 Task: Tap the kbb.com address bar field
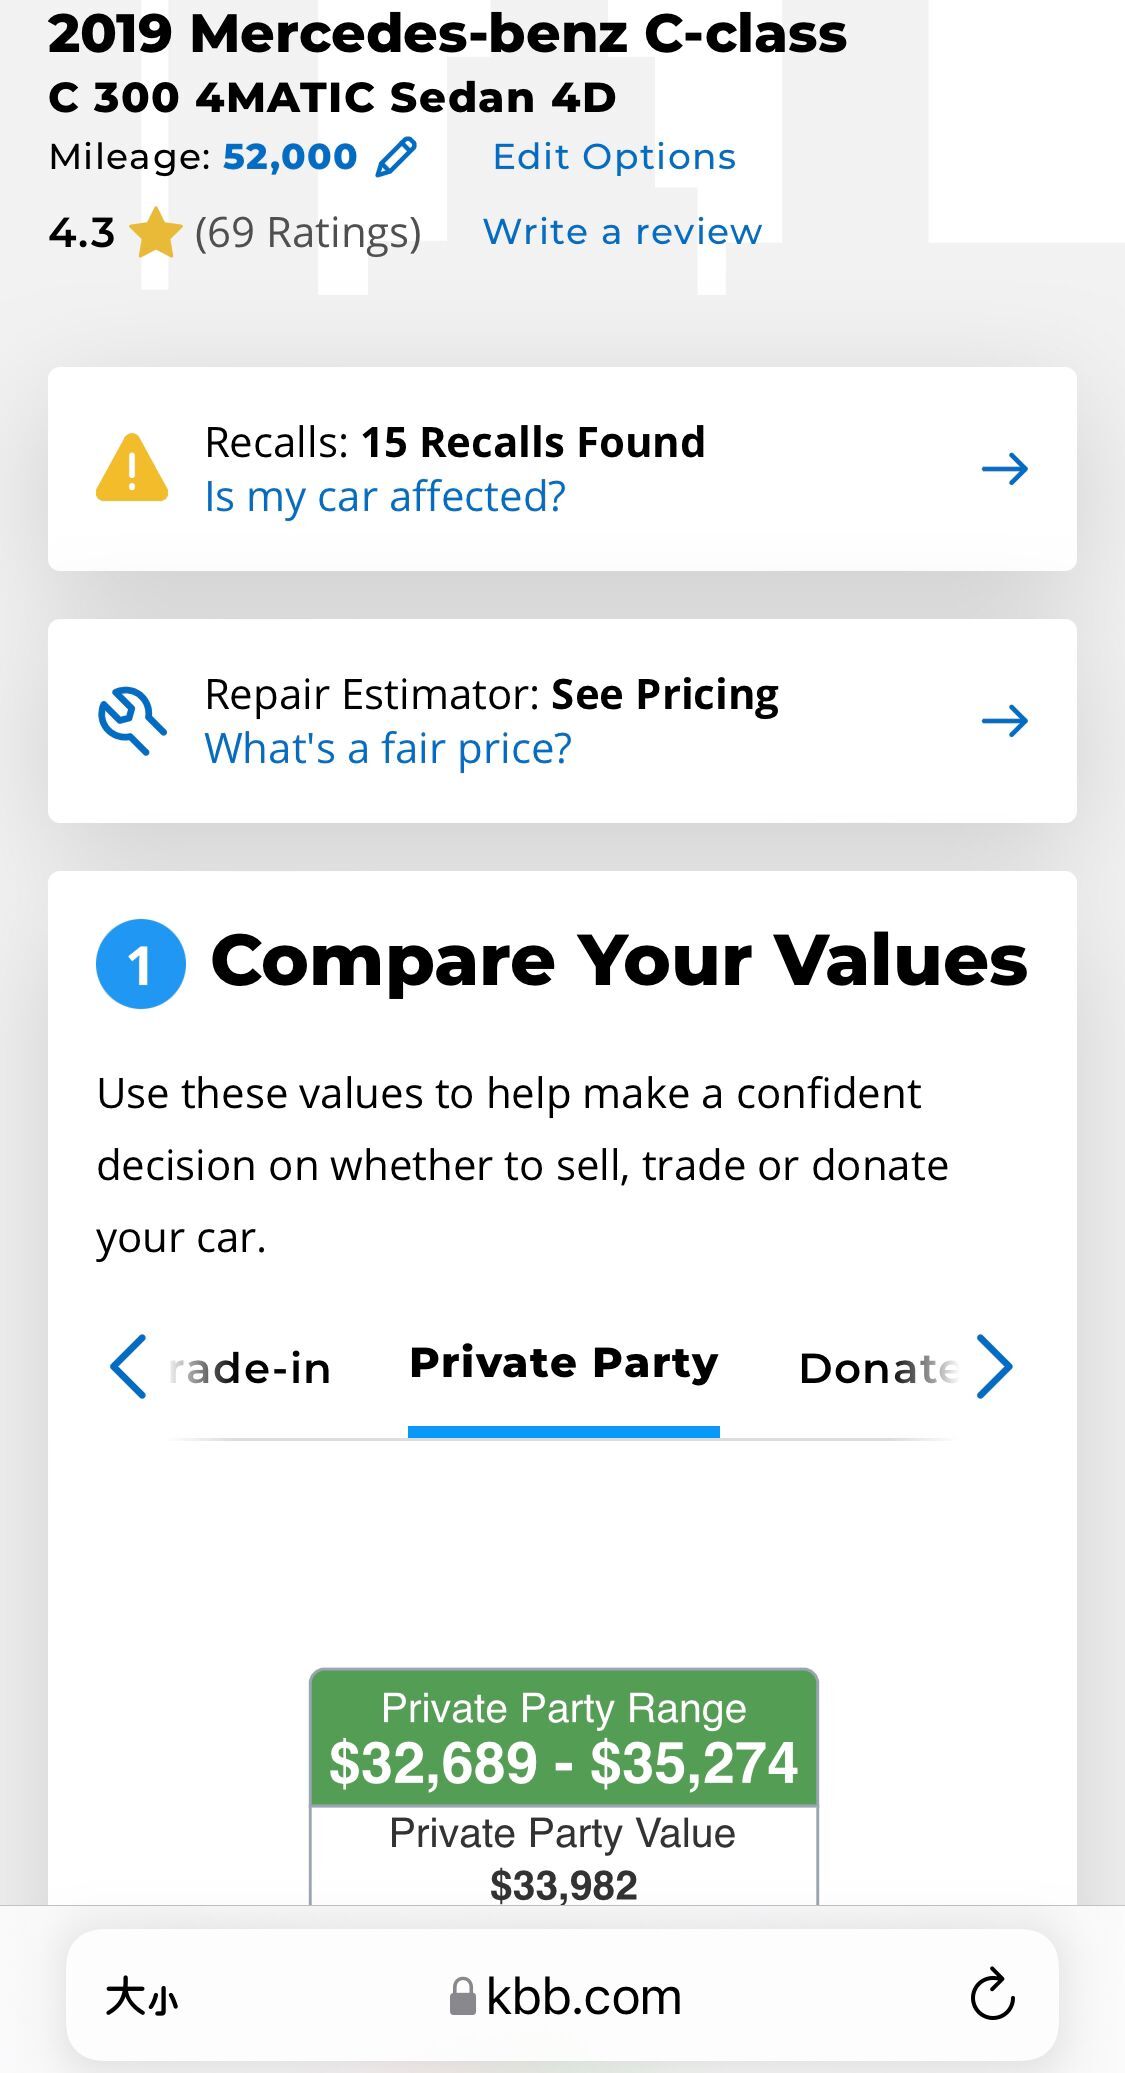[584, 1997]
